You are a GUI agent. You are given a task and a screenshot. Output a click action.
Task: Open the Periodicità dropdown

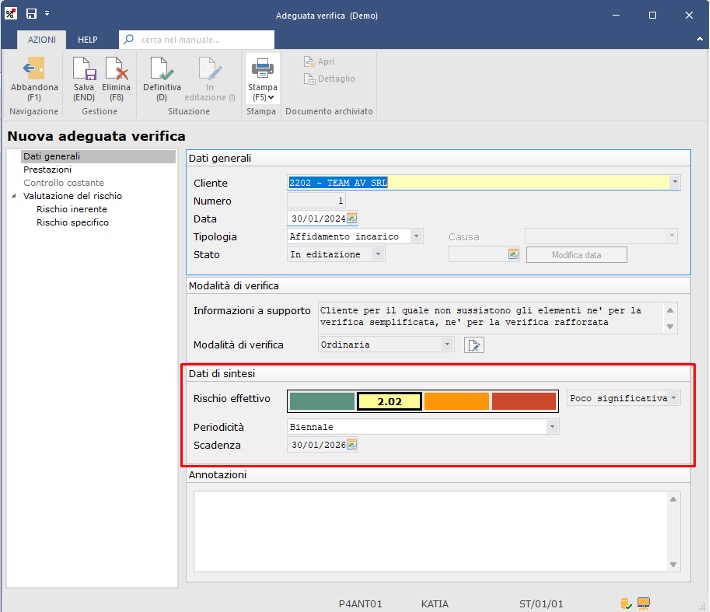click(x=552, y=427)
